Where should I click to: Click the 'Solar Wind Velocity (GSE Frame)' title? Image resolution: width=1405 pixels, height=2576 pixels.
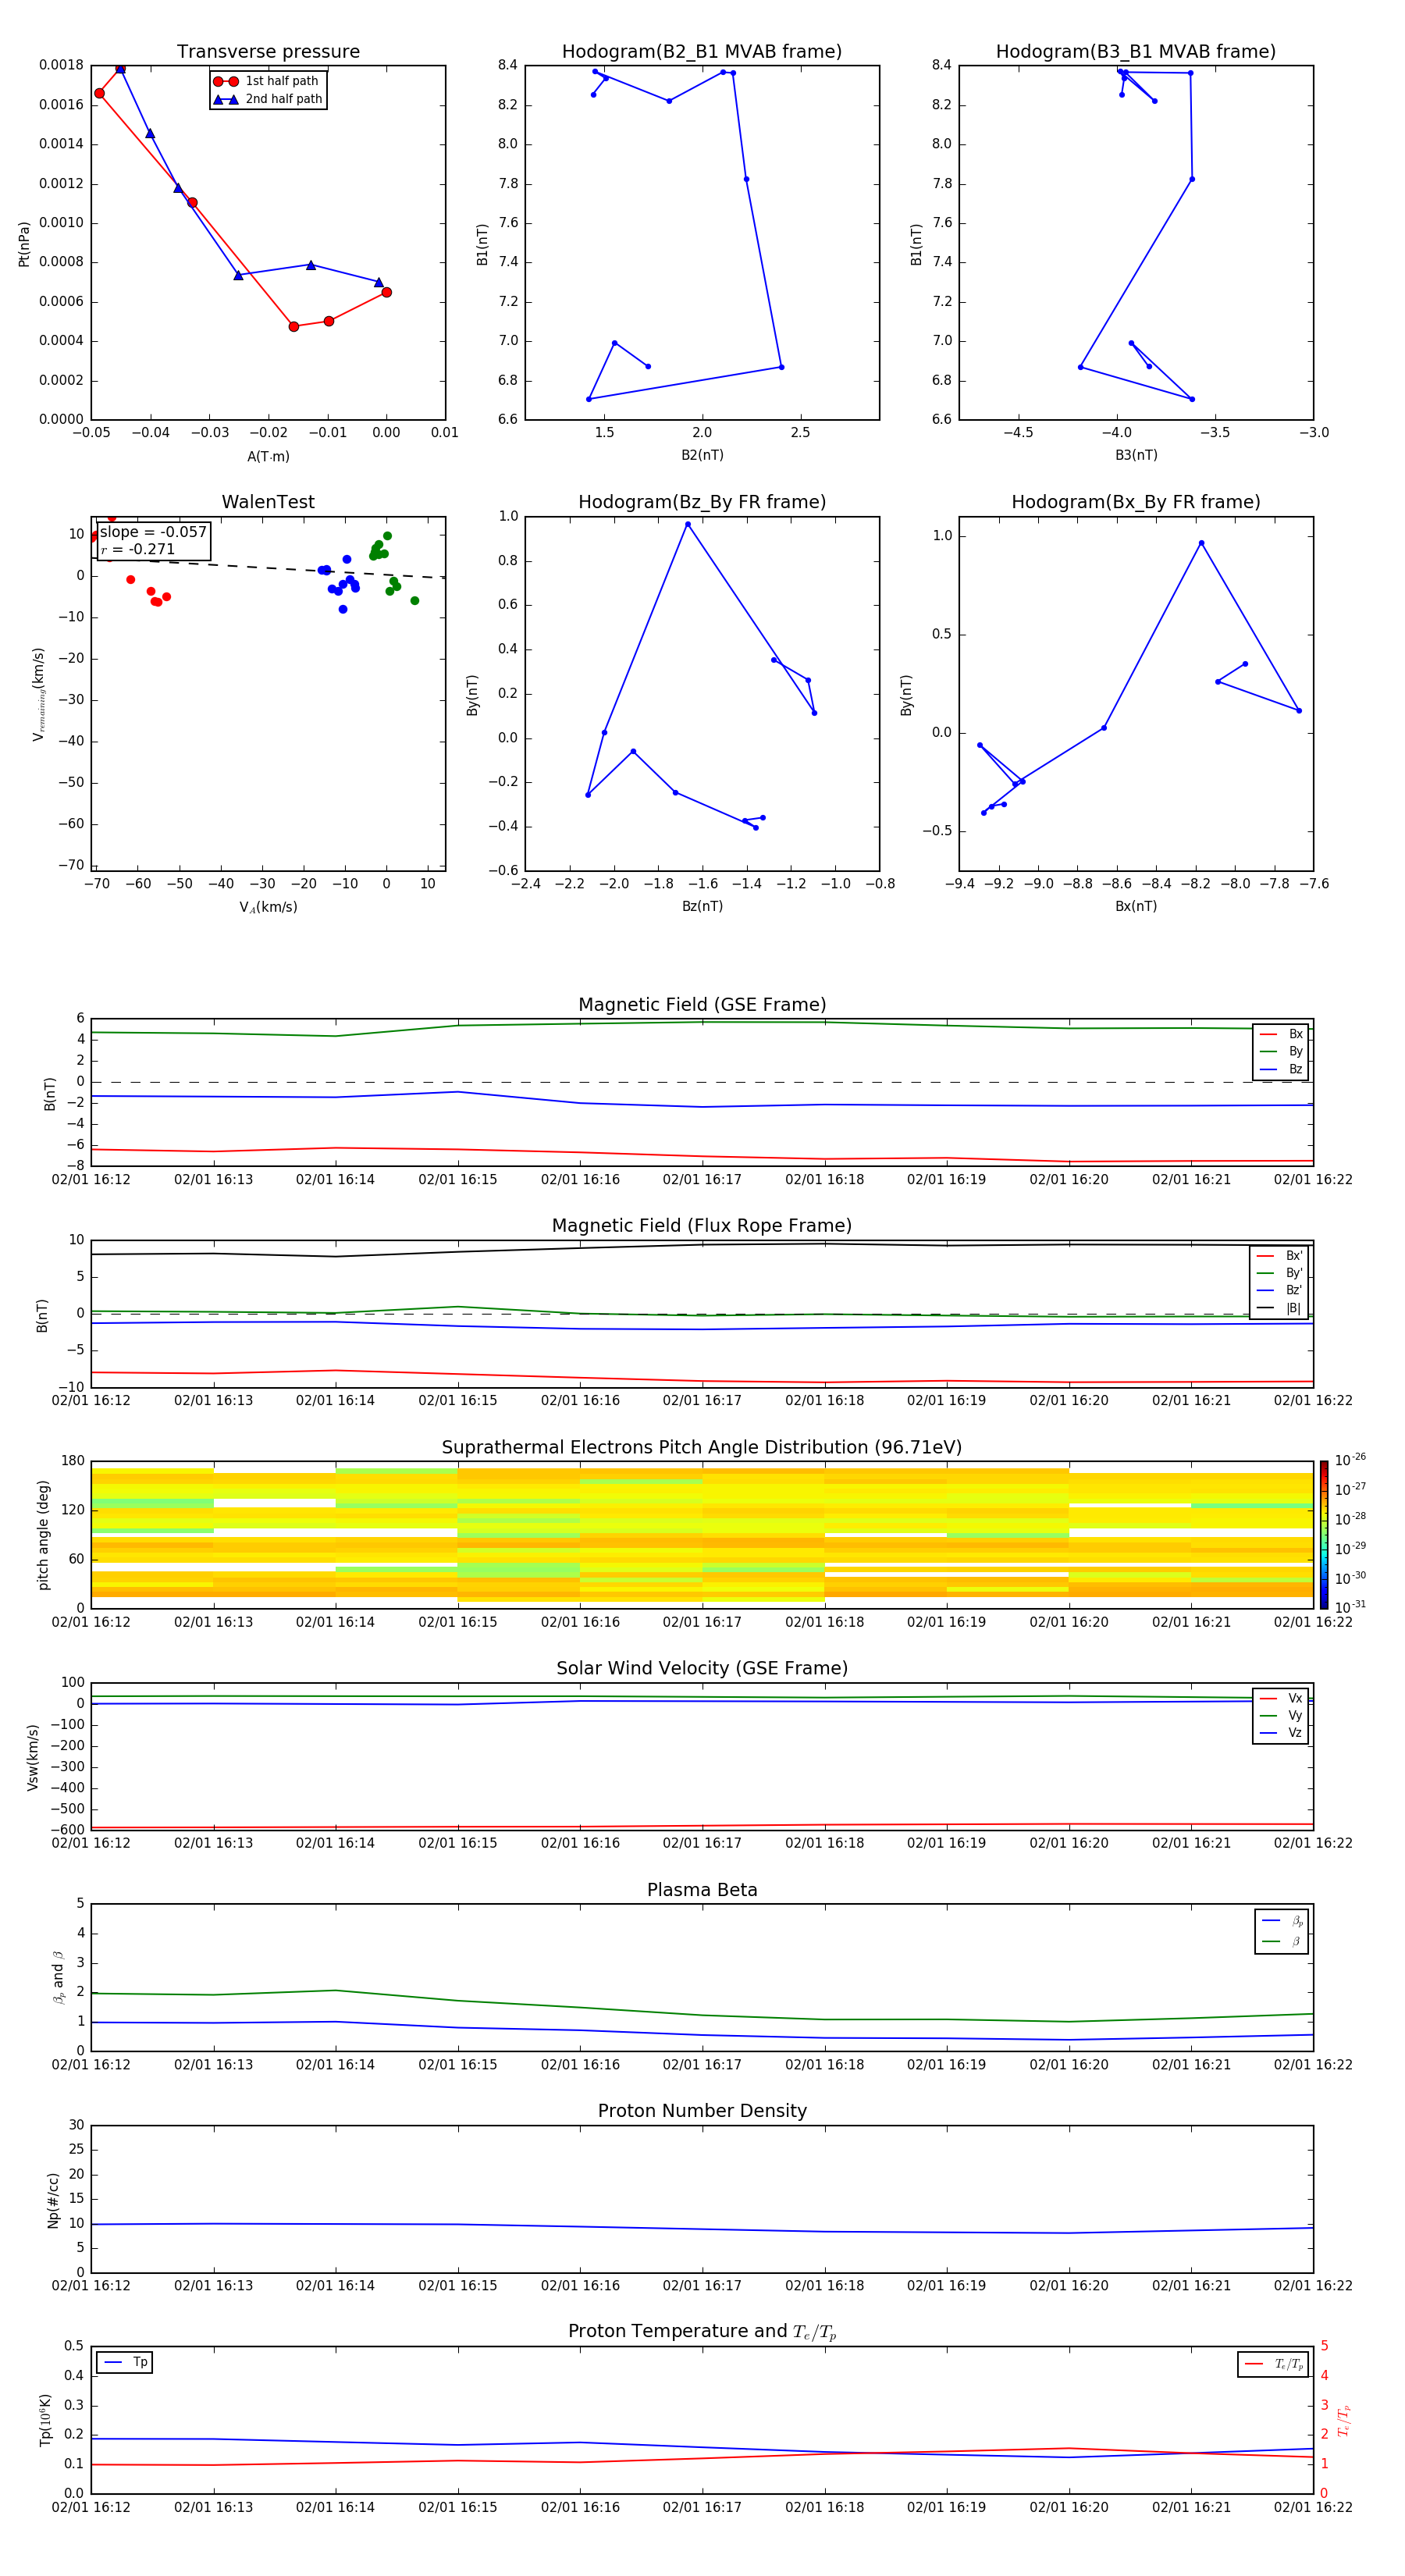pos(702,1668)
